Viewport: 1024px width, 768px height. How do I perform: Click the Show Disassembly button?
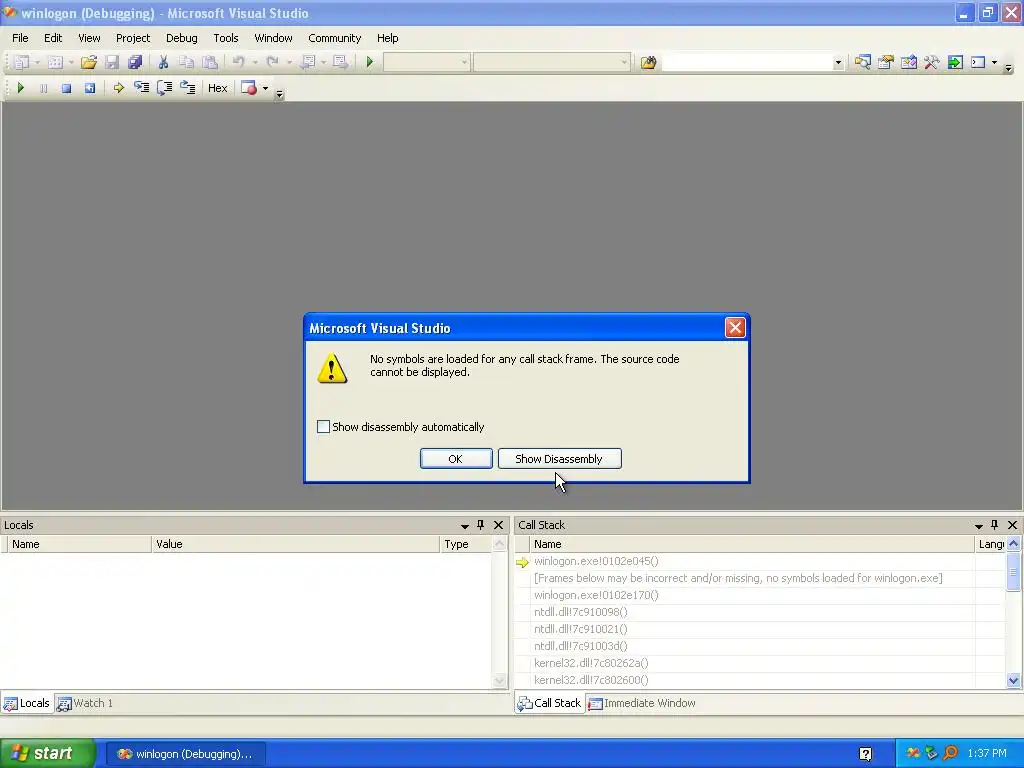pos(559,458)
